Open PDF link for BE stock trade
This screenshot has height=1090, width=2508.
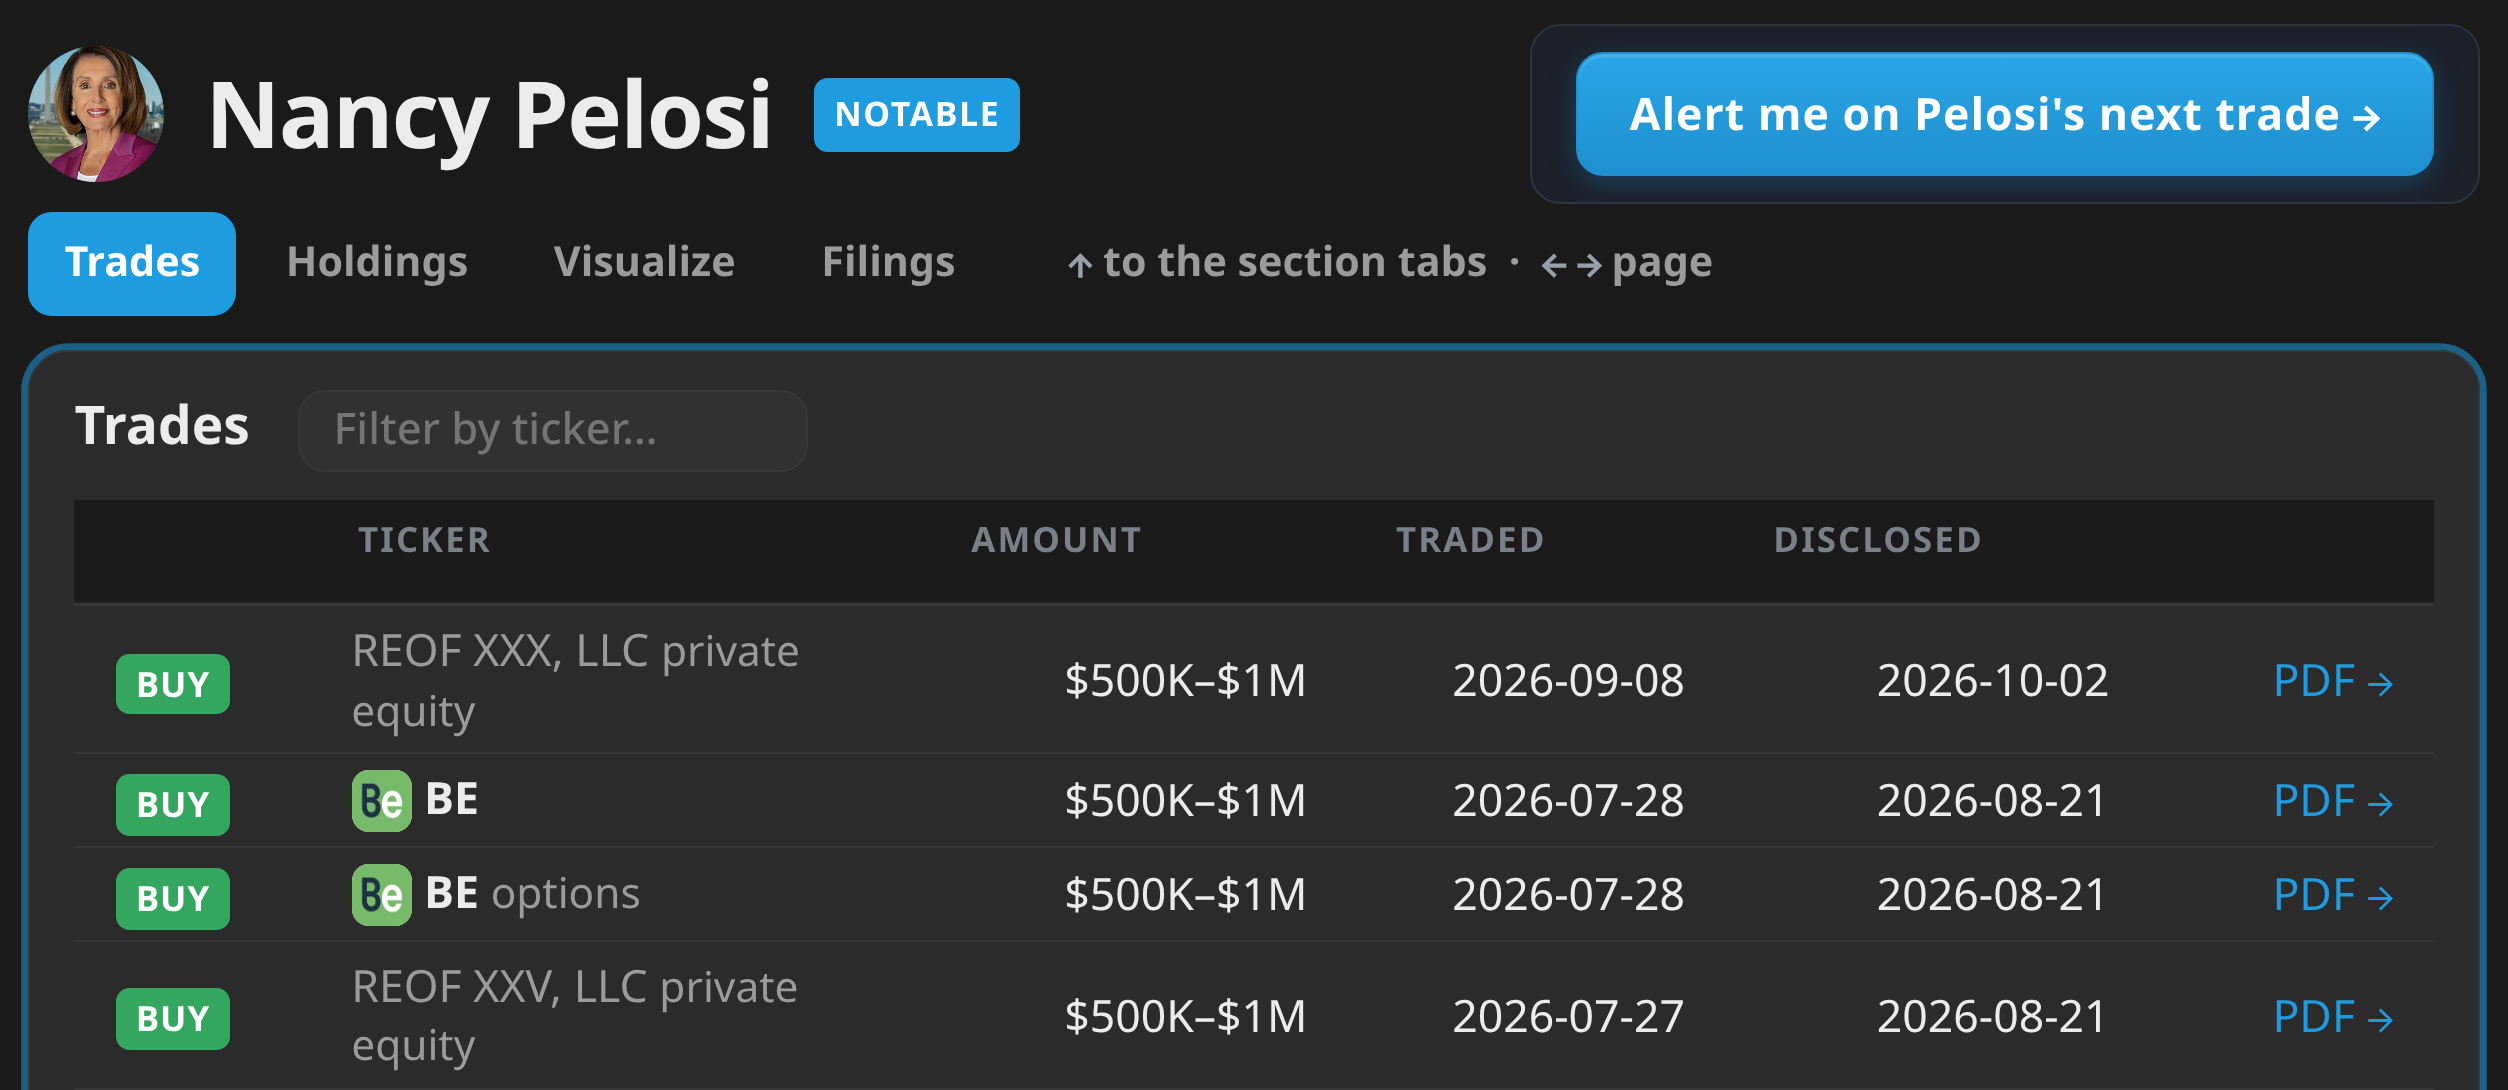2333,802
